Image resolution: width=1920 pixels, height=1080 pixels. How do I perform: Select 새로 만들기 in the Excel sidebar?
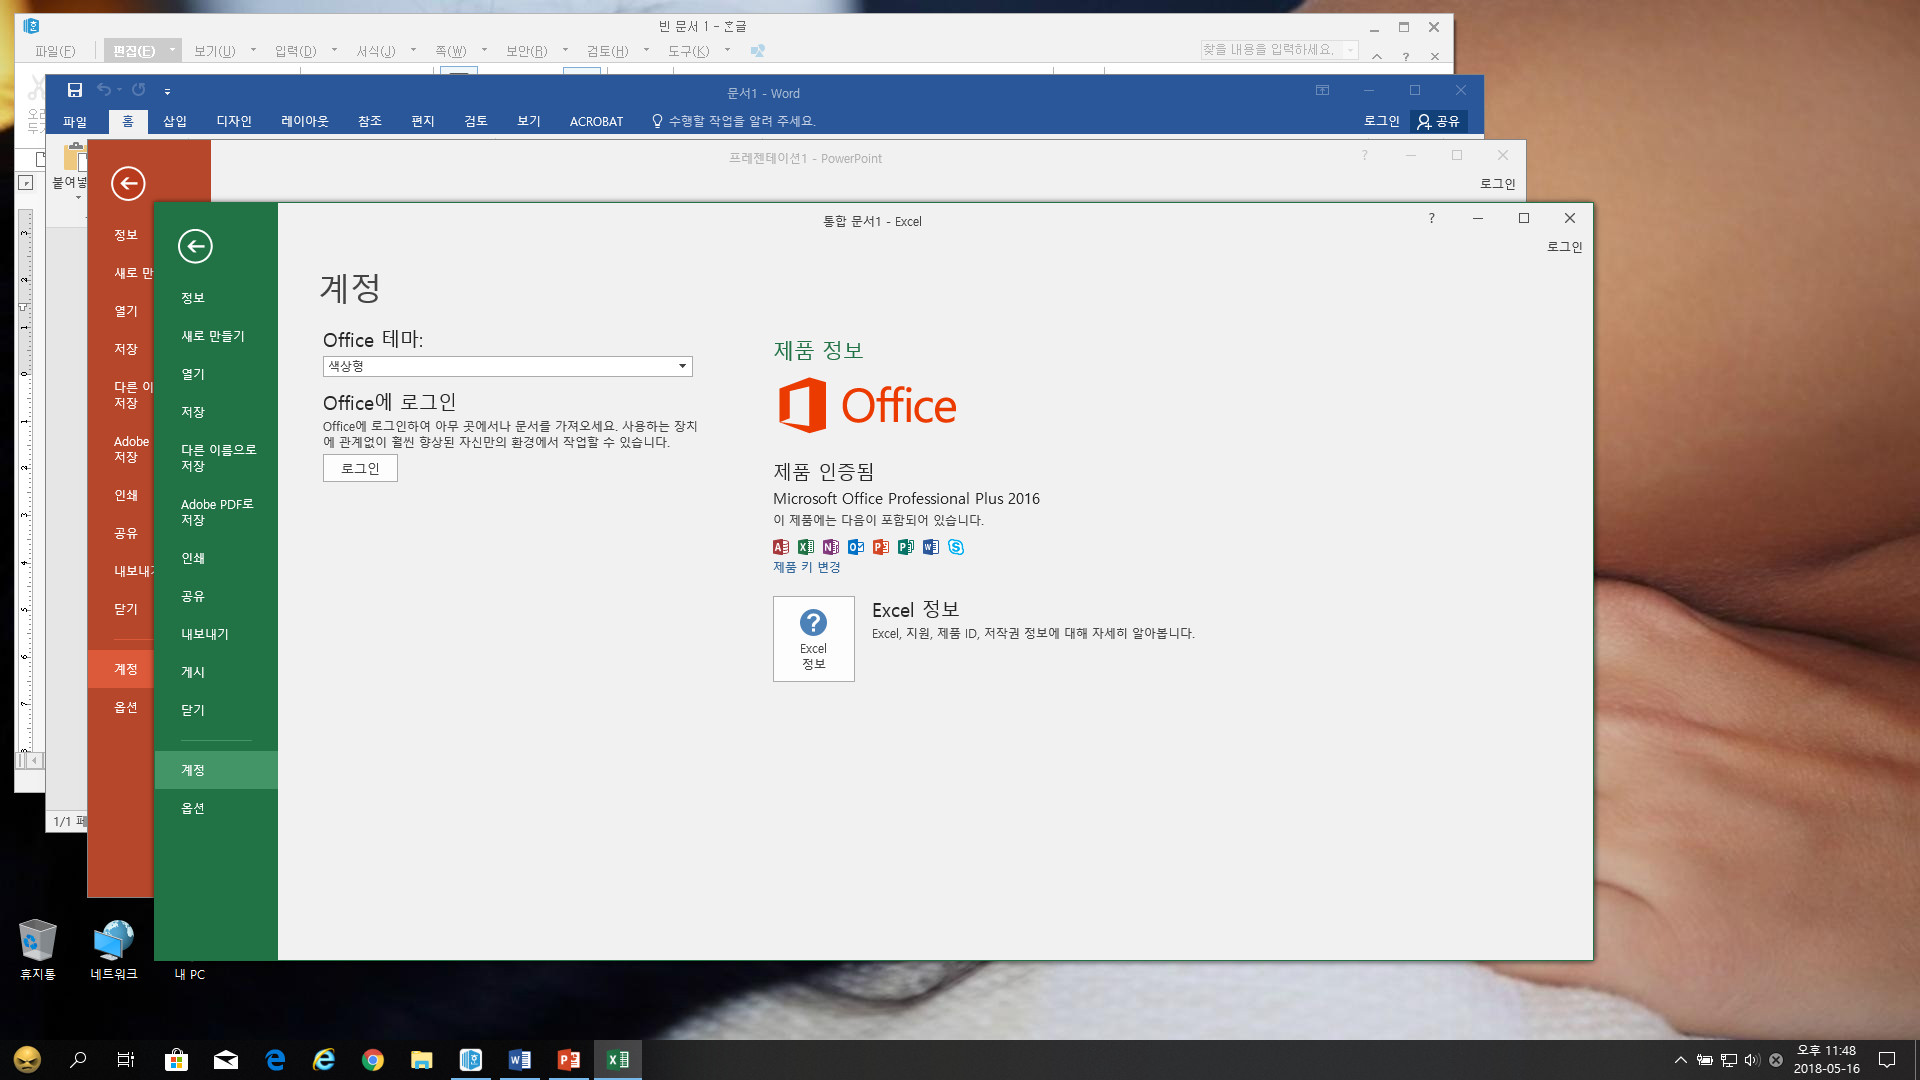[x=216, y=336]
